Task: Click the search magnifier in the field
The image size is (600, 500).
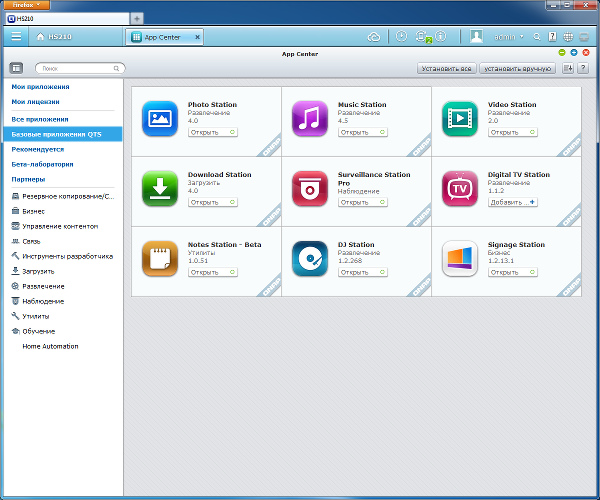Action: [116, 68]
